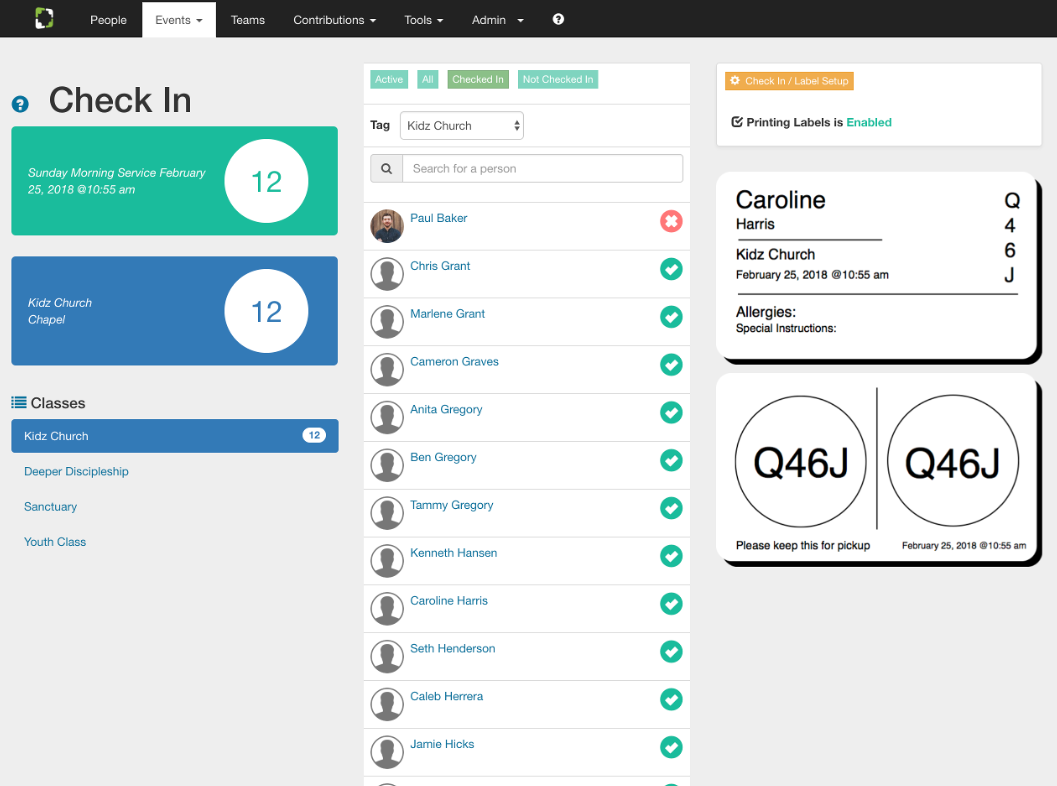Click Tammy Gregory's avatar icon
Screen dimensions: 1057x786
387,513
